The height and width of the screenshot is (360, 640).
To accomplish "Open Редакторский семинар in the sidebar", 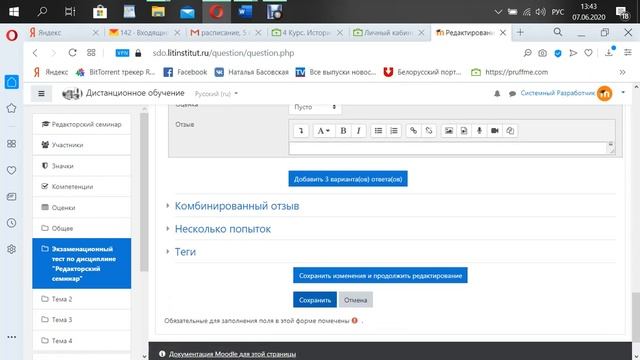I will (82, 124).
